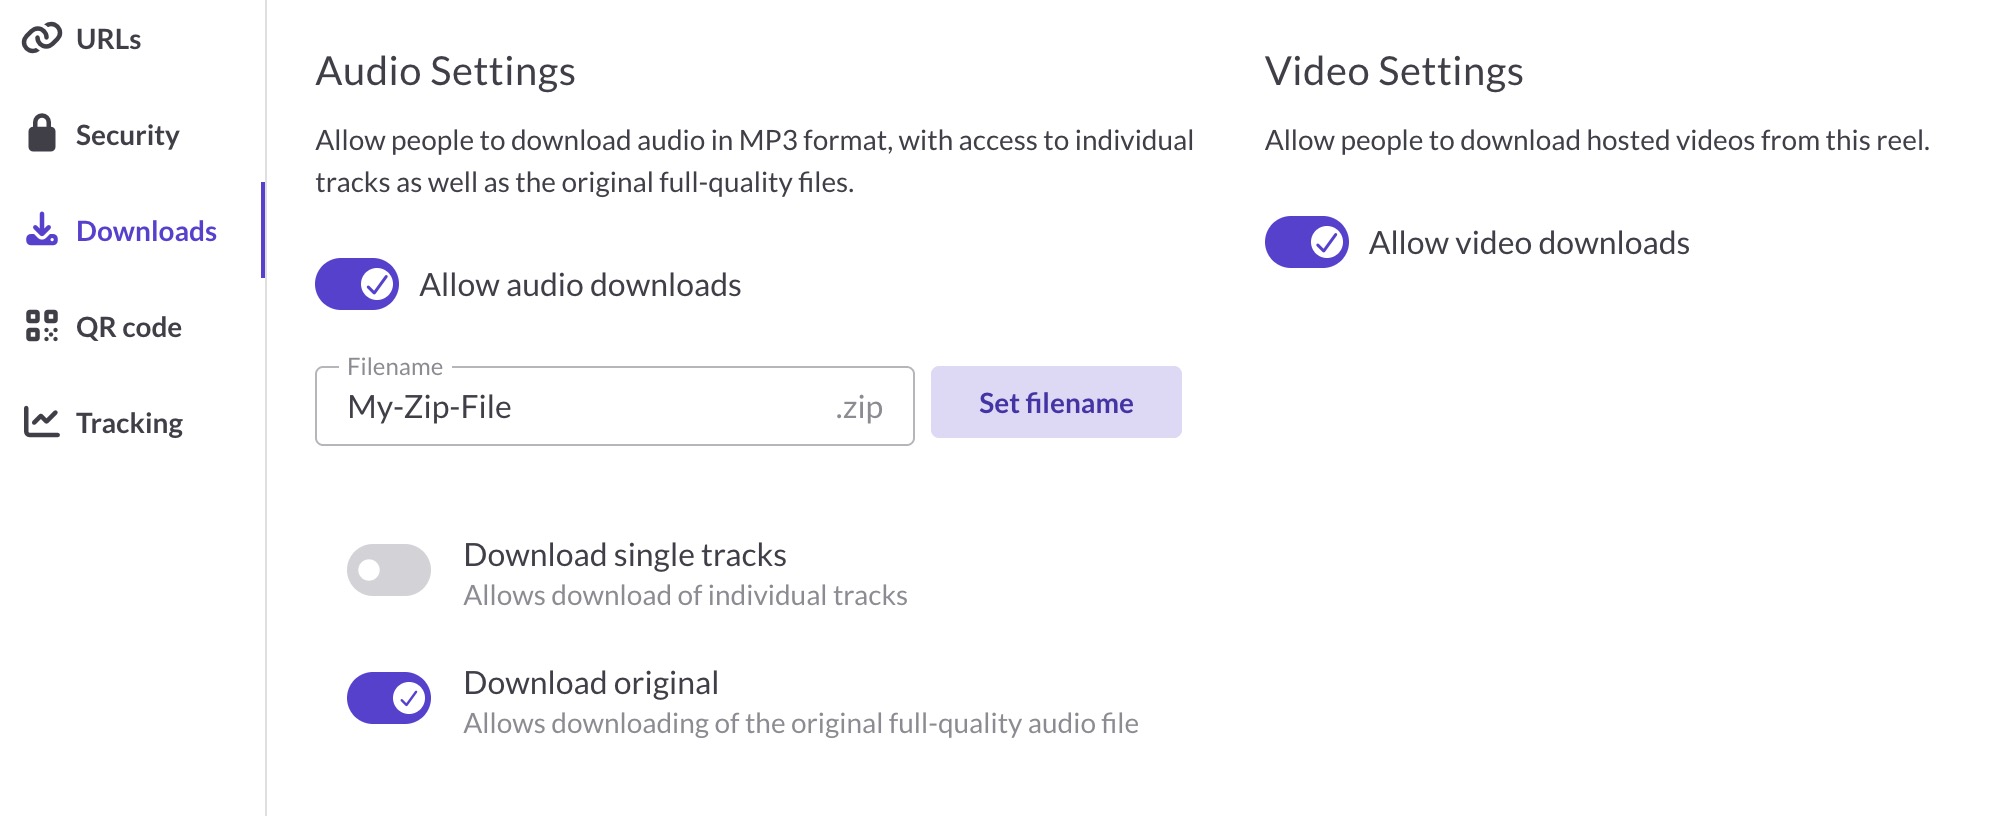Click the Downloads arrow icon in sidebar
The height and width of the screenshot is (816, 2008).
[x=42, y=229]
